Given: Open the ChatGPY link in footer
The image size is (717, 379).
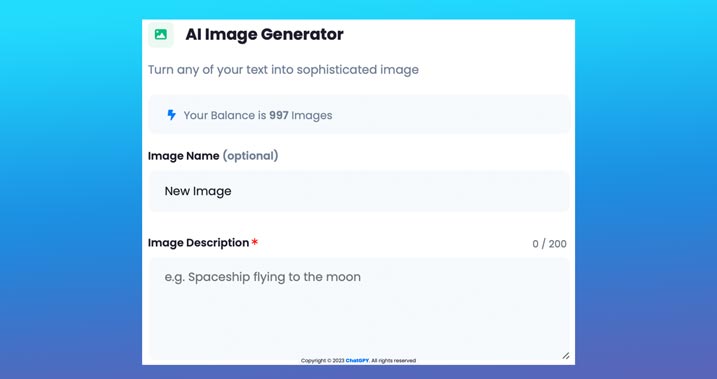Looking at the screenshot, I should point(357,361).
